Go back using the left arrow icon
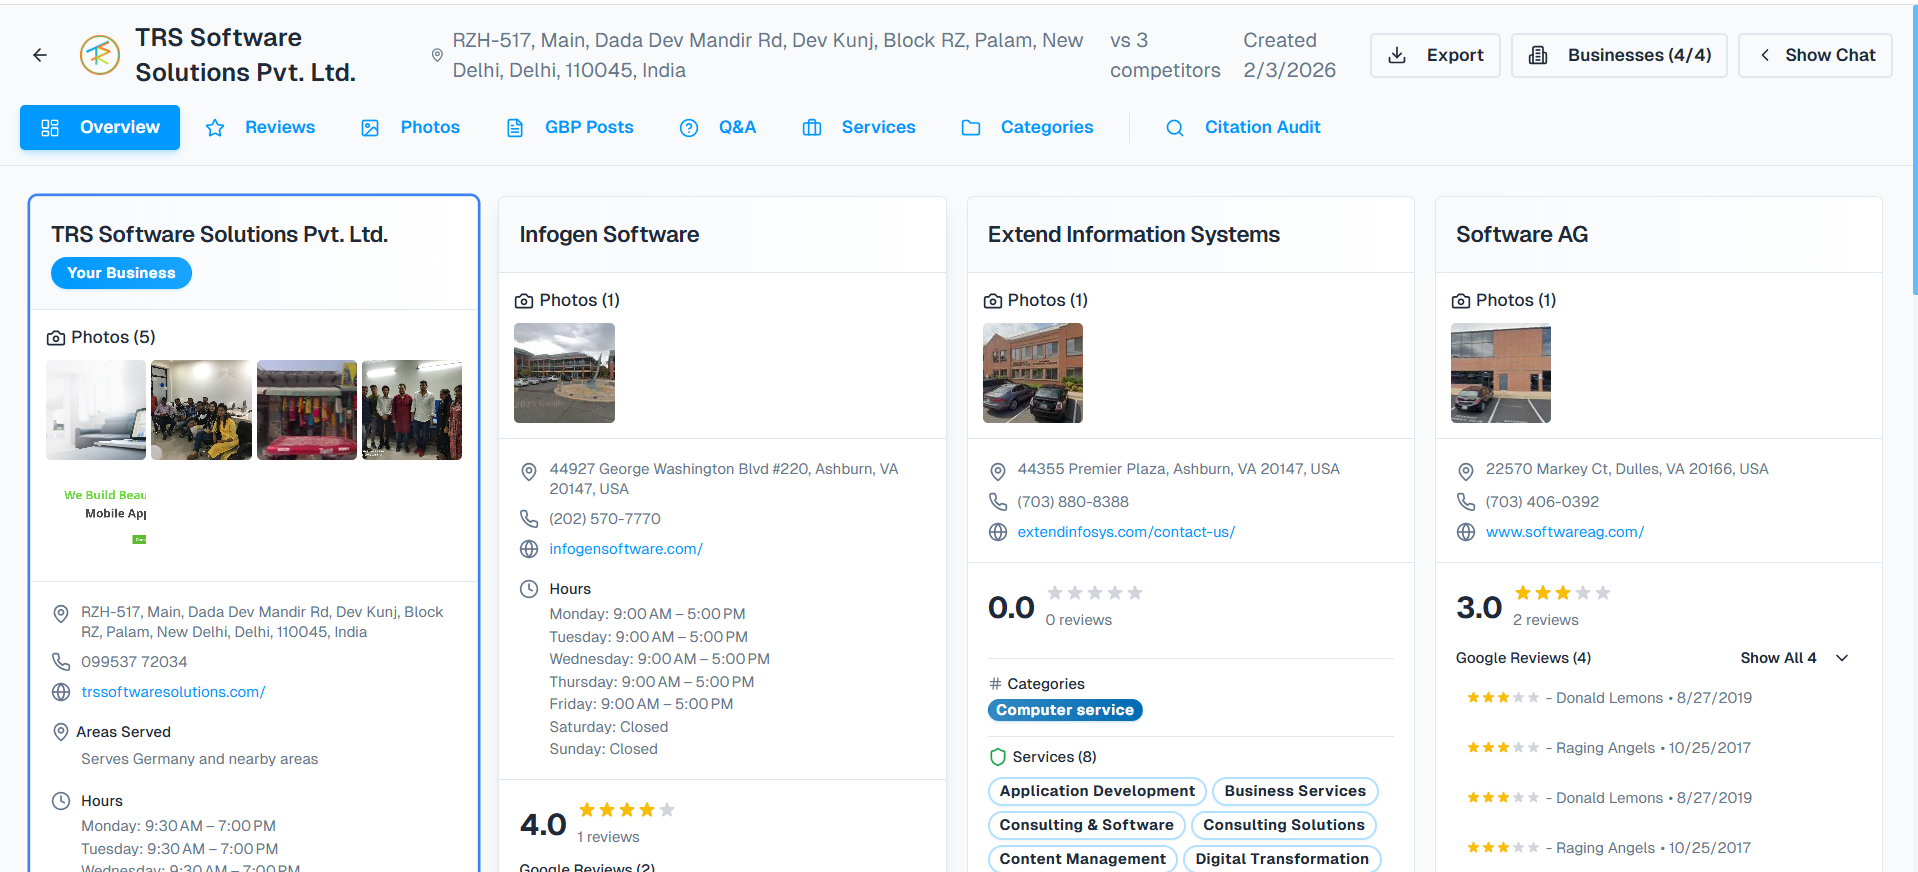 pyautogui.click(x=40, y=55)
